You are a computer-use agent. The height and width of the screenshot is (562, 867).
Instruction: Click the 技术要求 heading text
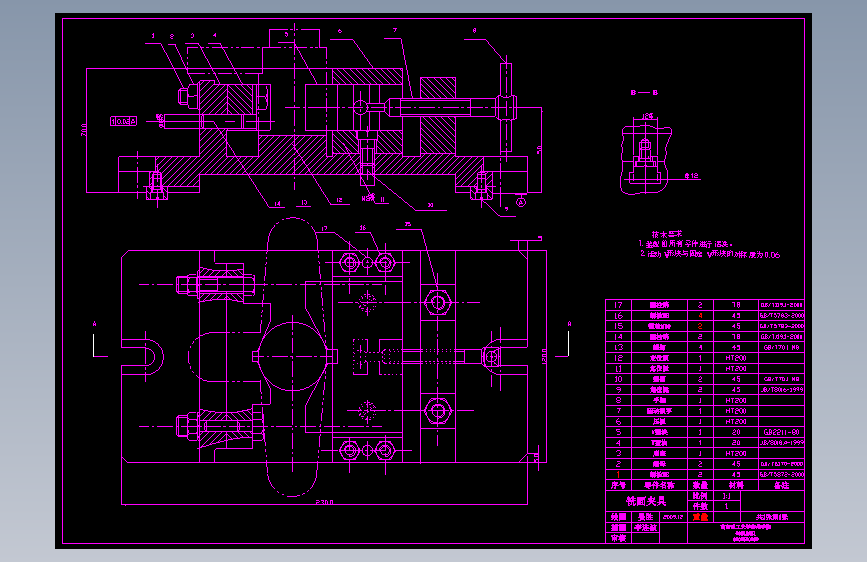point(667,234)
